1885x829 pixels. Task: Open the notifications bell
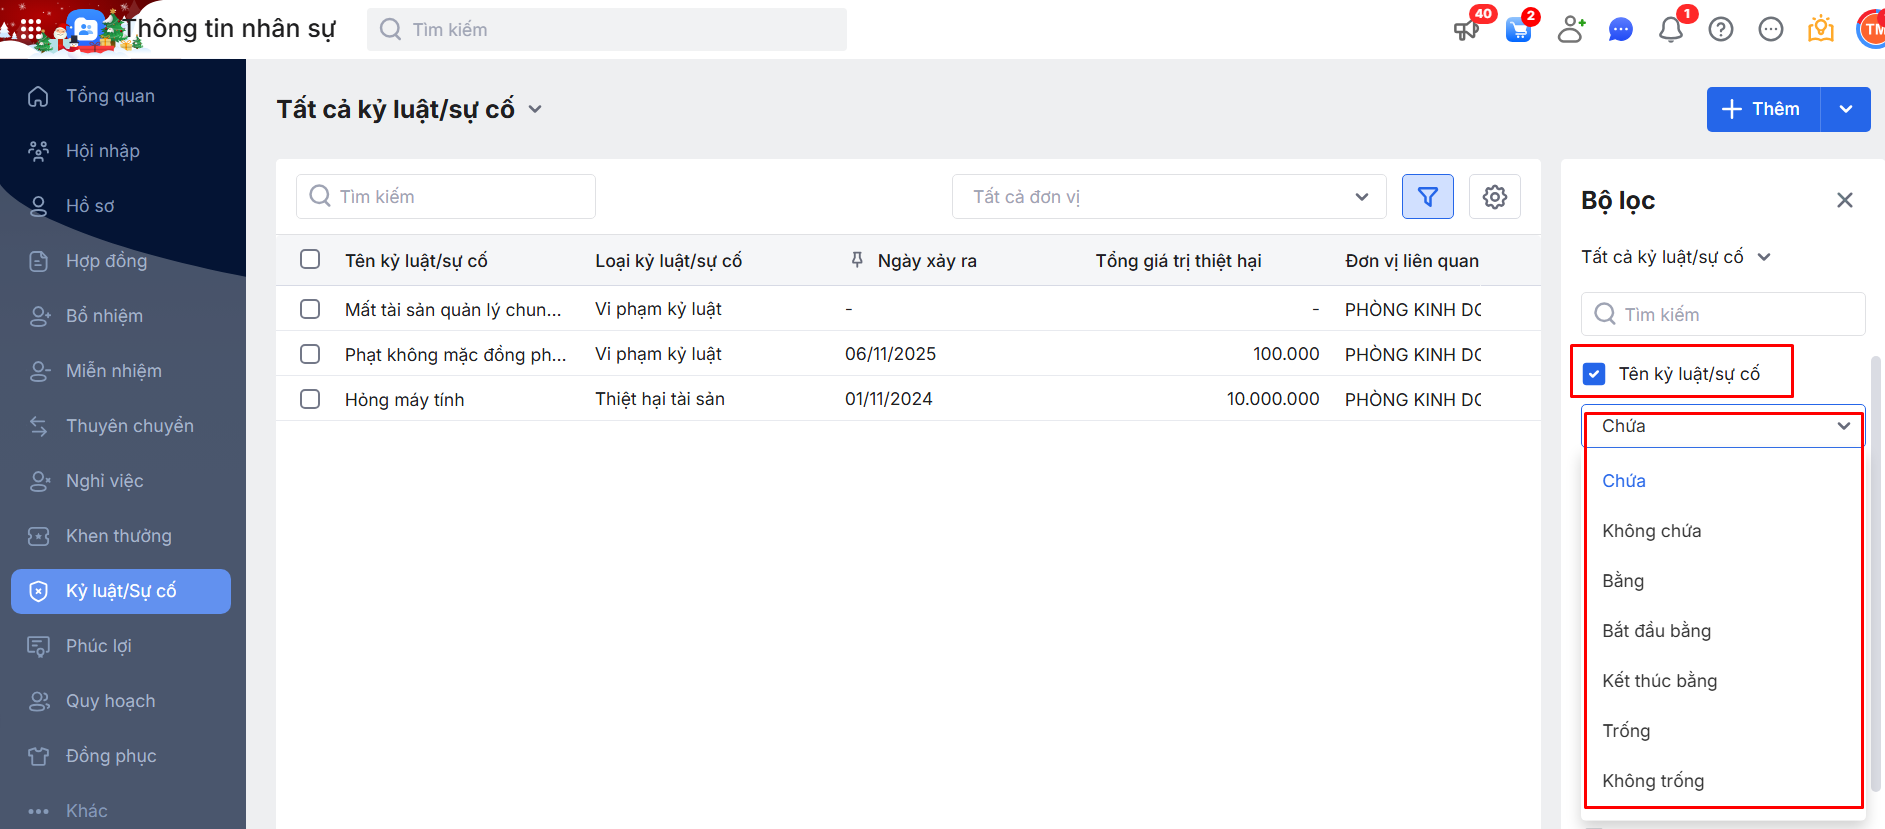[1670, 29]
